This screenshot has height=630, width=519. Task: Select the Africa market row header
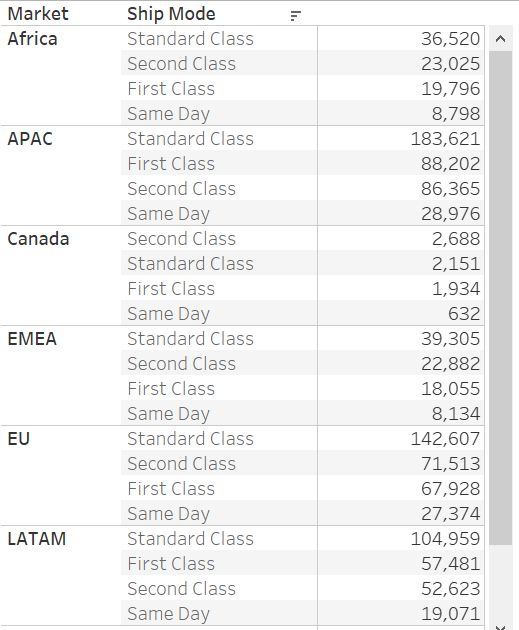pos(33,39)
